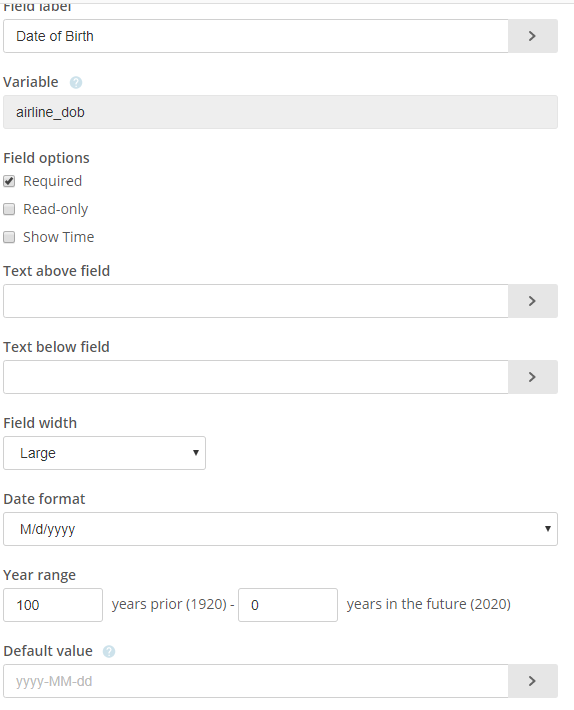Open the Field width dropdown showing Large
The height and width of the screenshot is (710, 574).
point(104,453)
